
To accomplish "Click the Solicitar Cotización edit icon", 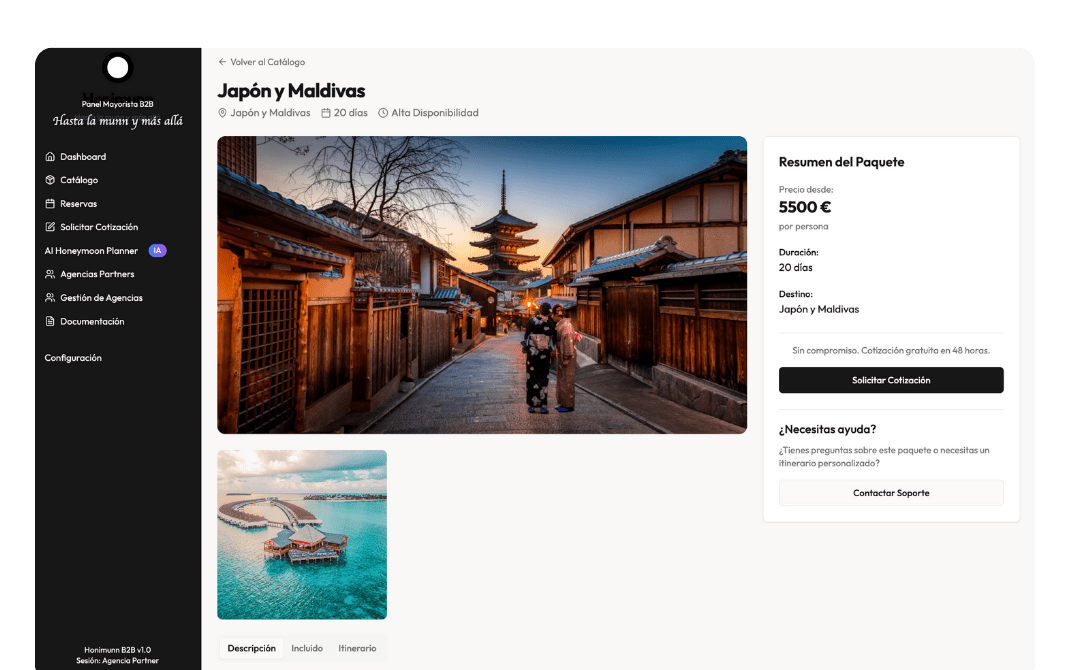I will 50,227.
